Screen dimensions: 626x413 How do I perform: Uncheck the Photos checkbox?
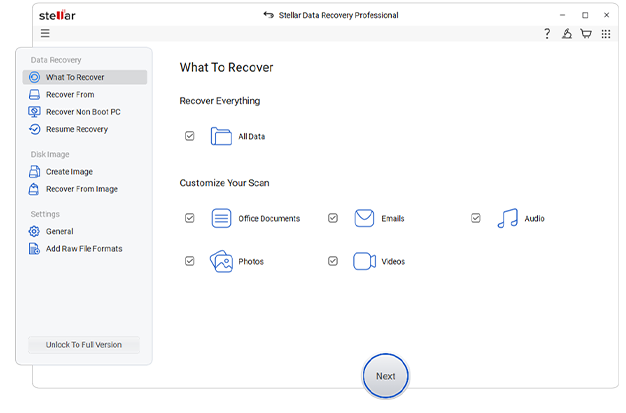tap(190, 261)
